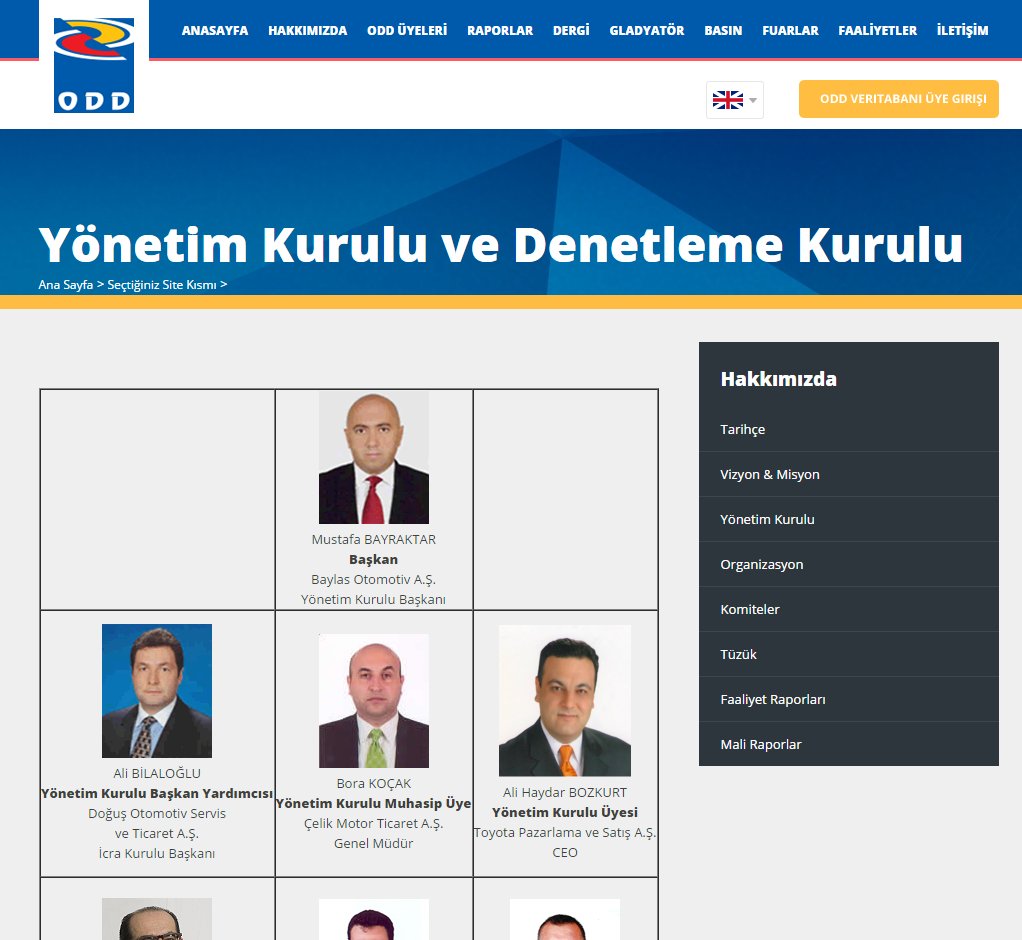This screenshot has height=940, width=1022.
Task: Click ODD VERITABANI ÜYE GIRIŞI button
Action: coord(899,99)
